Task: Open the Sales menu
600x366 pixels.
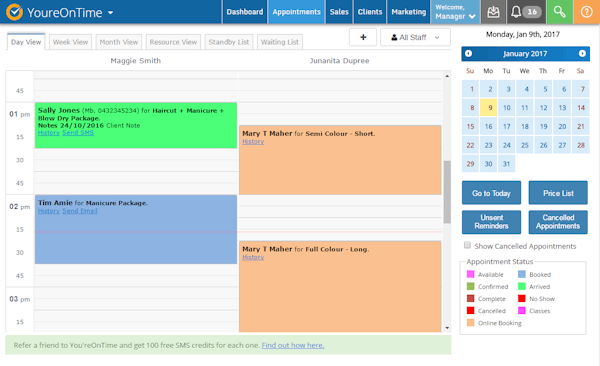Action: coord(339,12)
